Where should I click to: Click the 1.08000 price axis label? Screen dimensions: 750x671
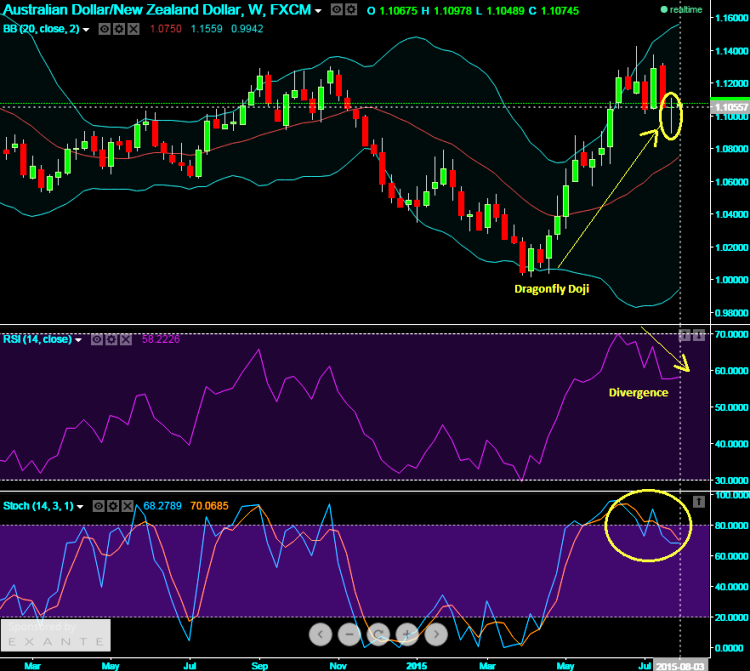tap(731, 149)
